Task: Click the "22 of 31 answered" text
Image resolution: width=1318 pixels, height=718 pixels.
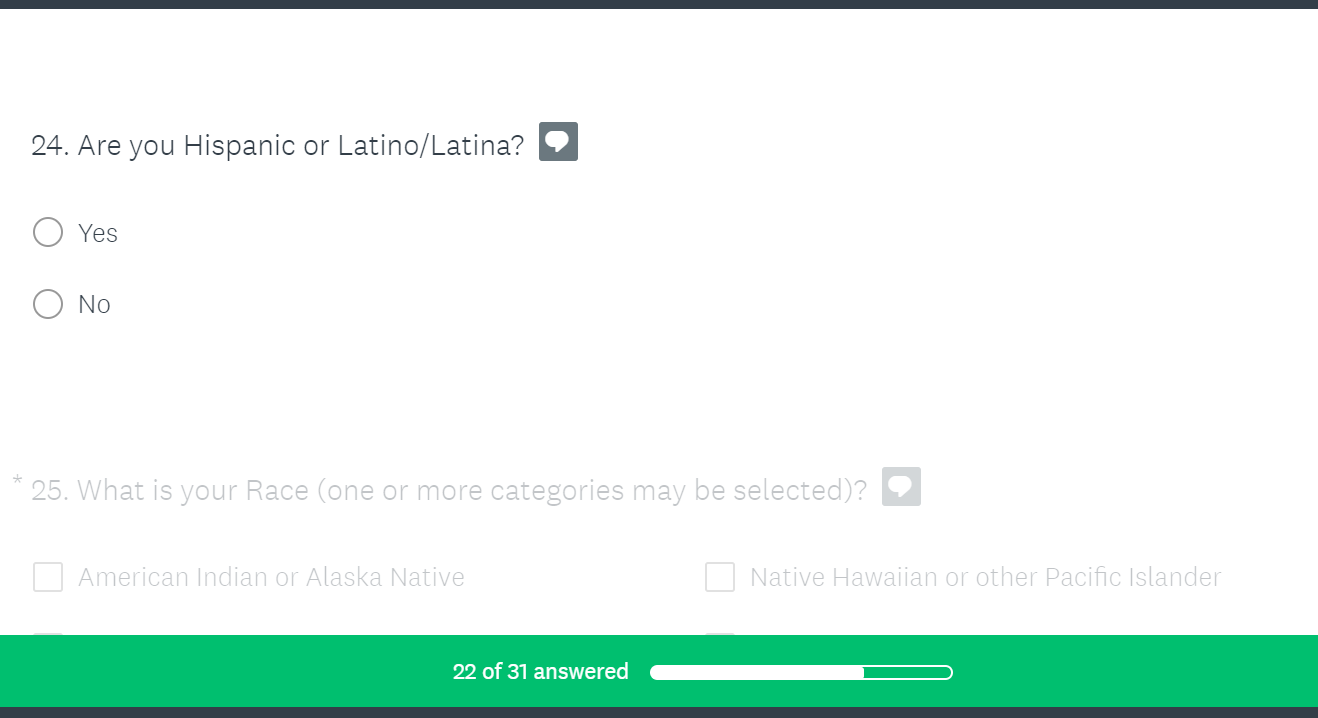Action: point(540,672)
